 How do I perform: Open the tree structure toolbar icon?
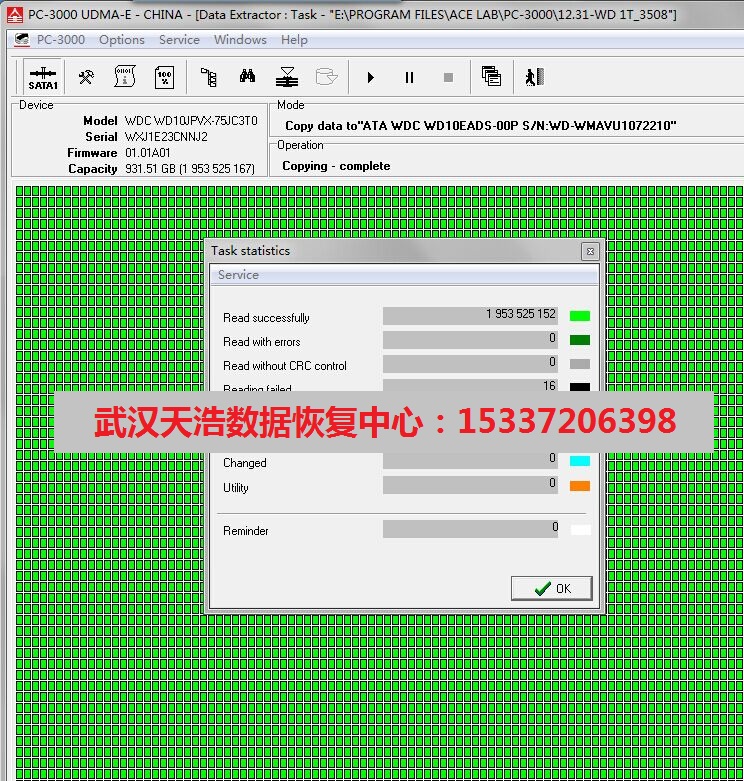tap(208, 77)
